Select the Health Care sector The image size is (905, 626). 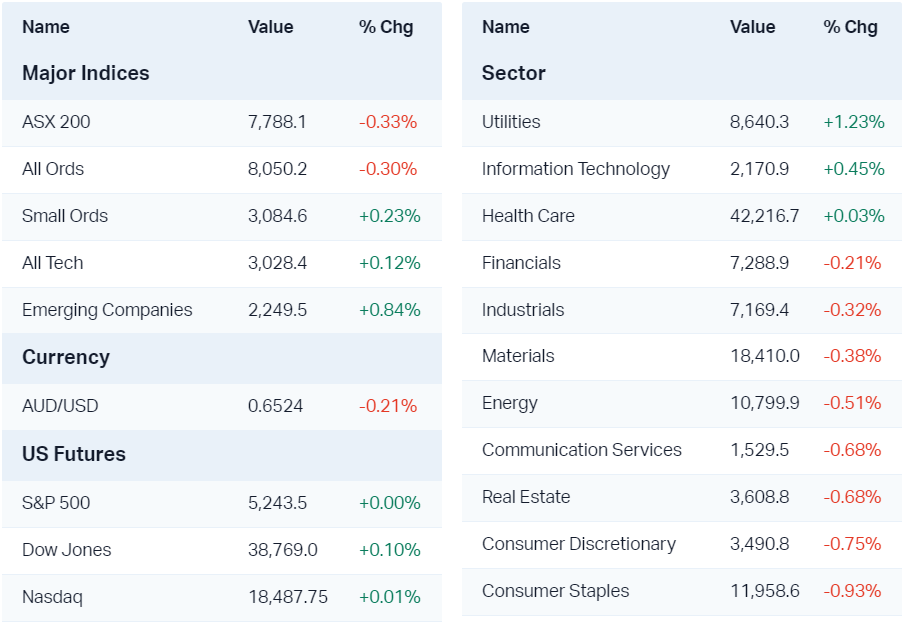pos(528,216)
